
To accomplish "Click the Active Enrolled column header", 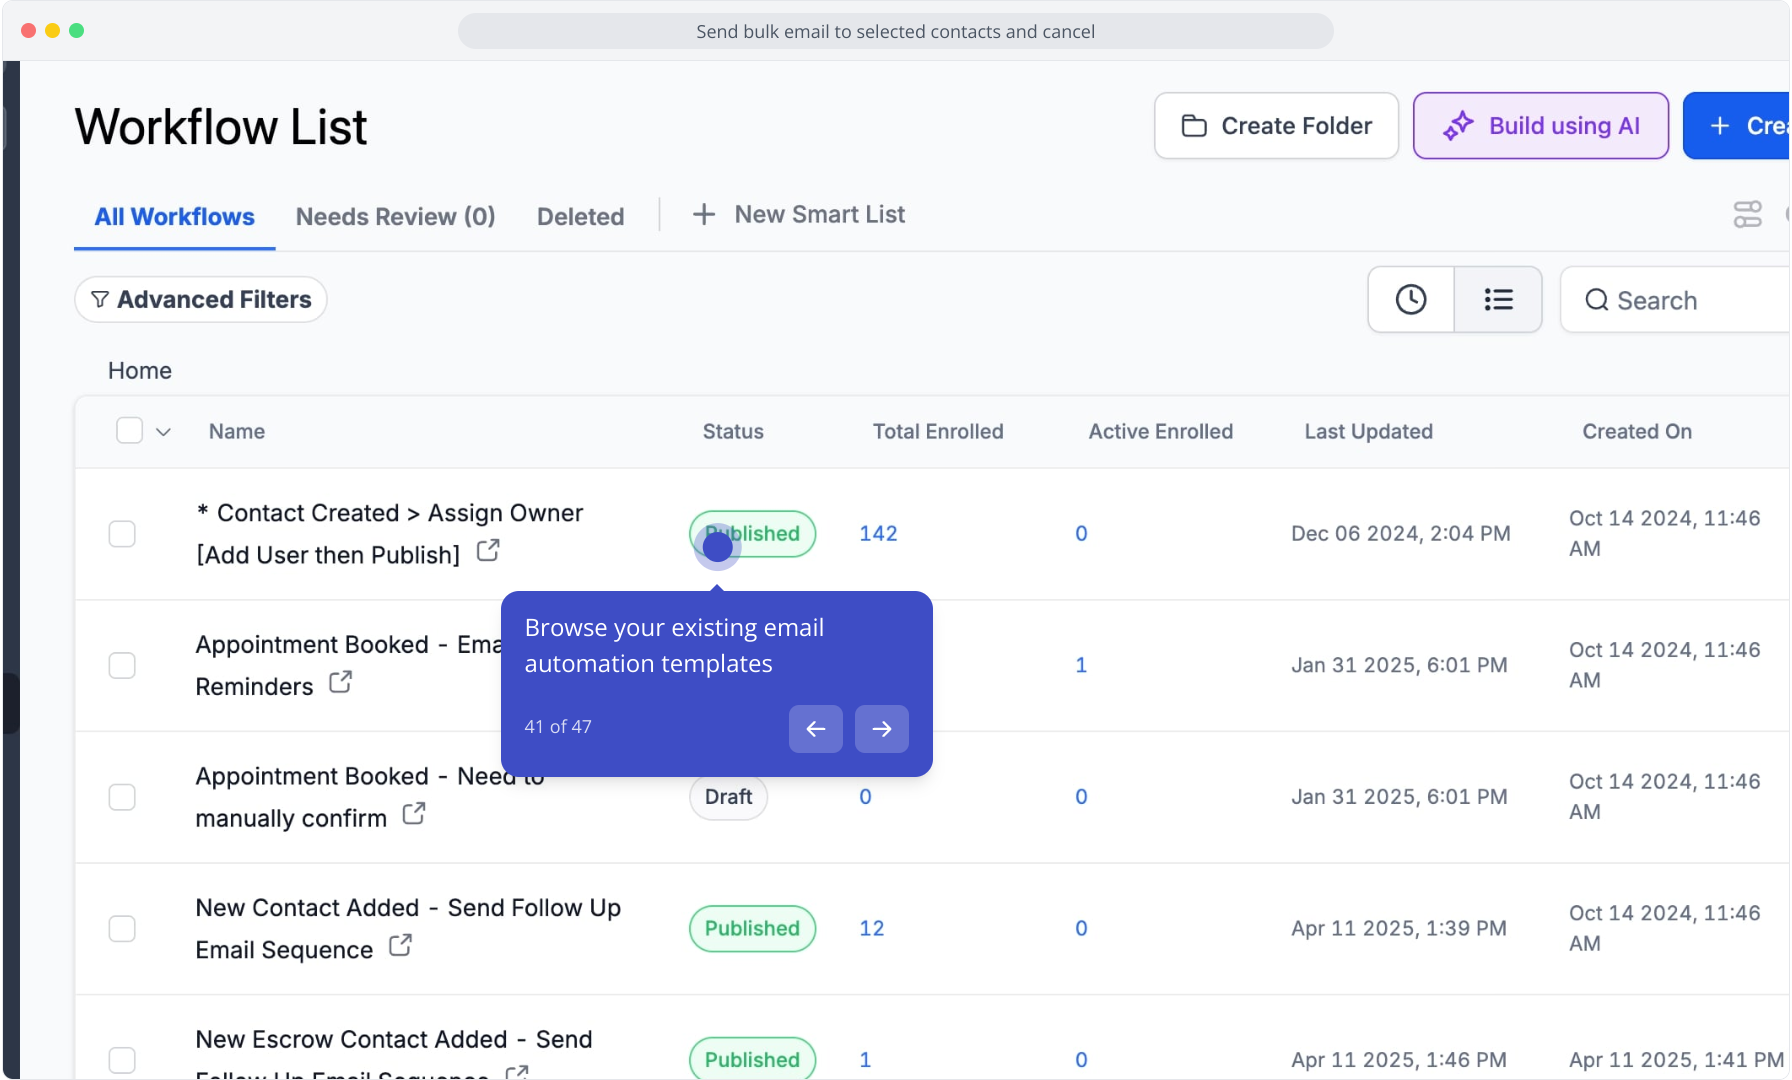I will pos(1161,432).
